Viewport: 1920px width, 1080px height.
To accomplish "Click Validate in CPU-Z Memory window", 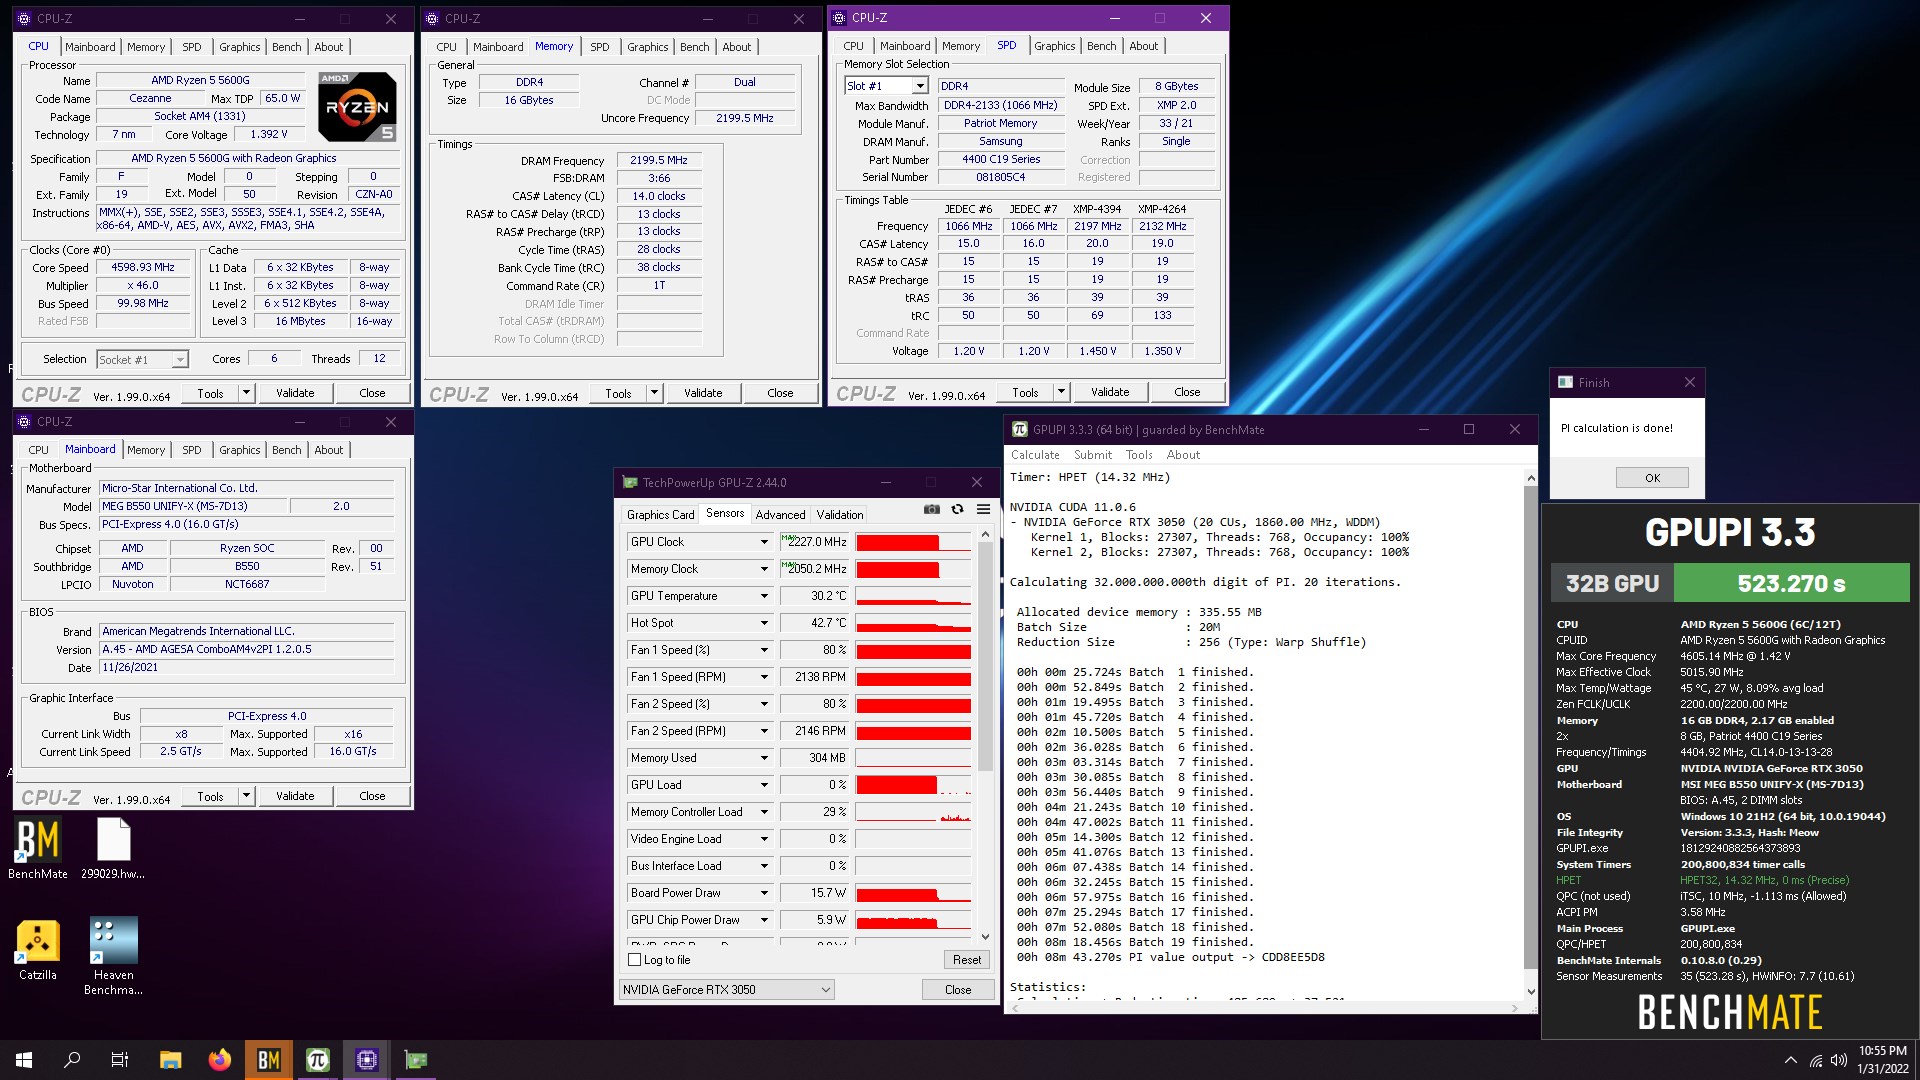I will (x=703, y=393).
